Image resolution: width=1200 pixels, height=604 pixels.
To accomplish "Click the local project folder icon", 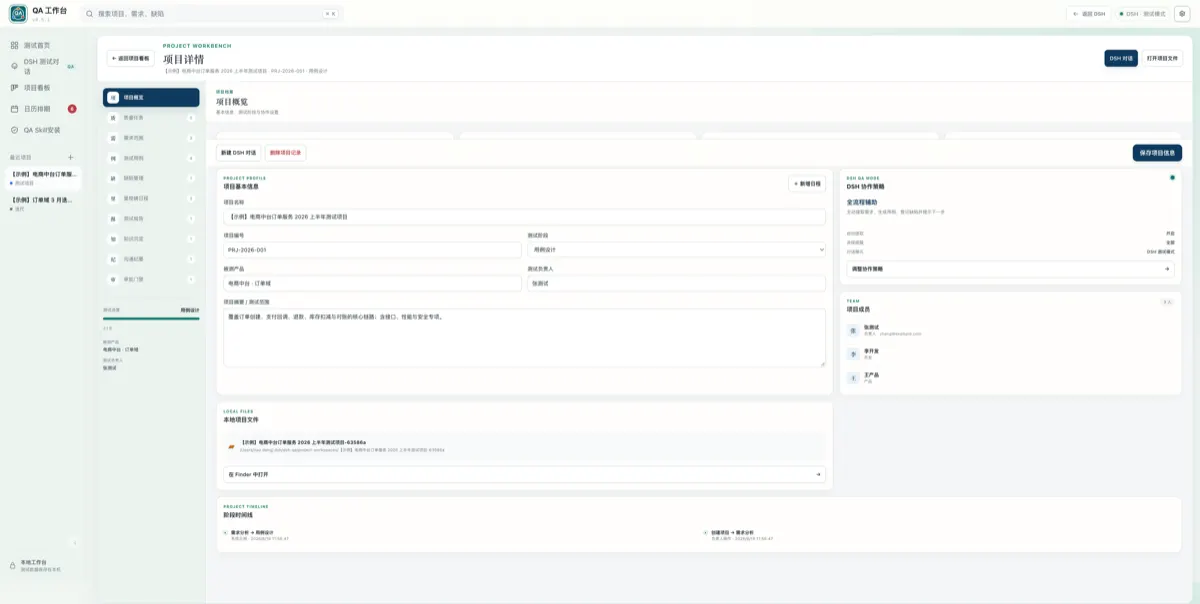I will pos(232,446).
